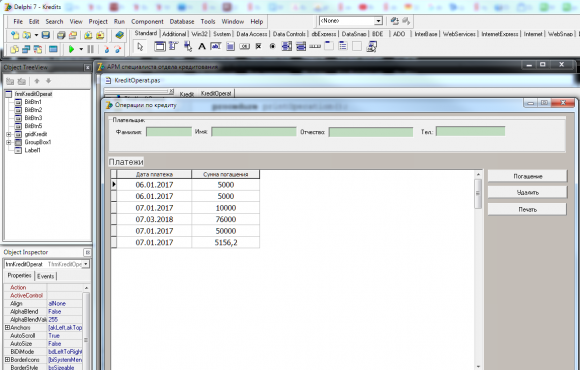Expand the Anchors property
This screenshot has width=580, height=370.
(7, 327)
